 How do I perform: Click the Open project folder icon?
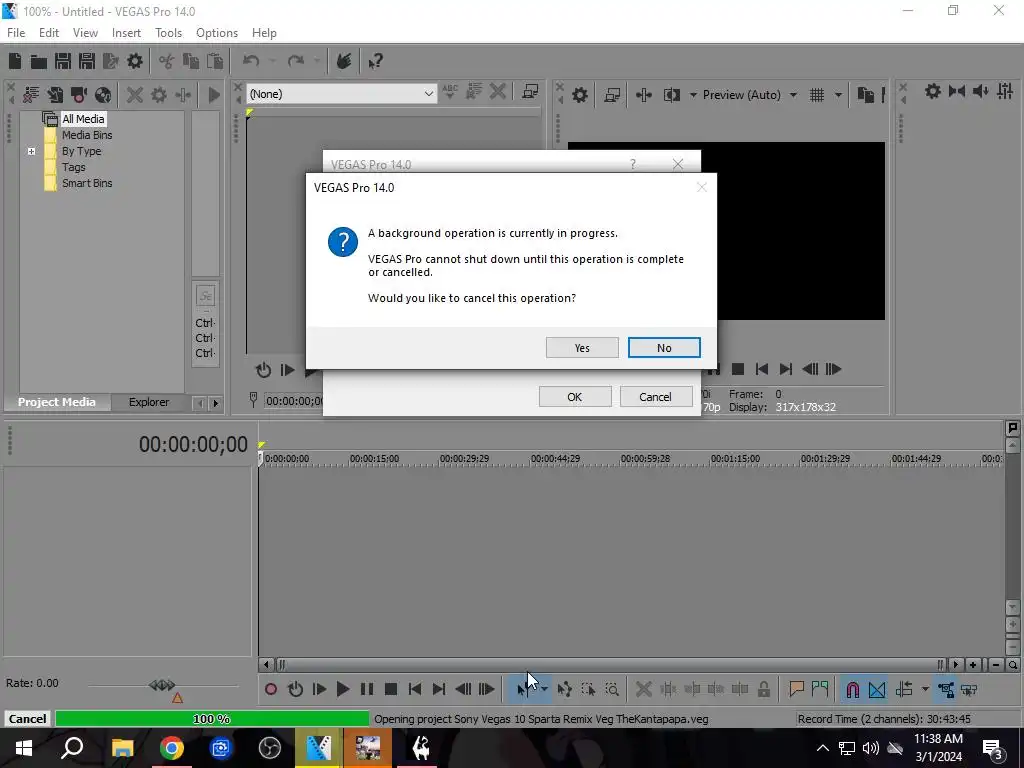click(x=39, y=61)
